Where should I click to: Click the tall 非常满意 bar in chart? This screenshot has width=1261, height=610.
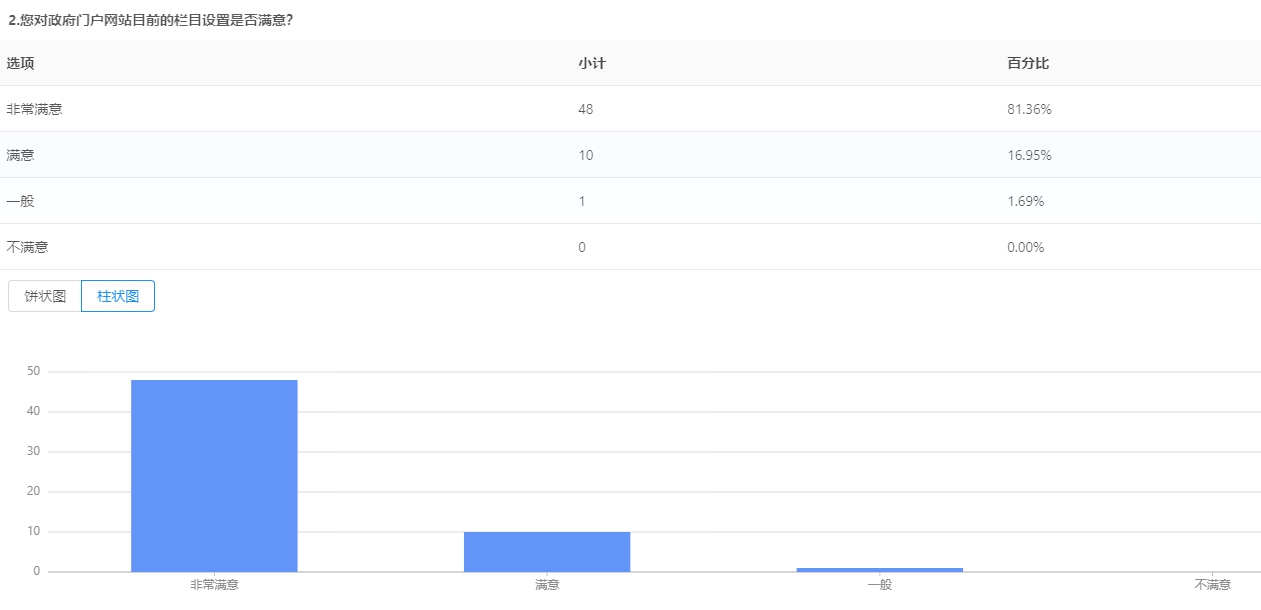[x=214, y=475]
